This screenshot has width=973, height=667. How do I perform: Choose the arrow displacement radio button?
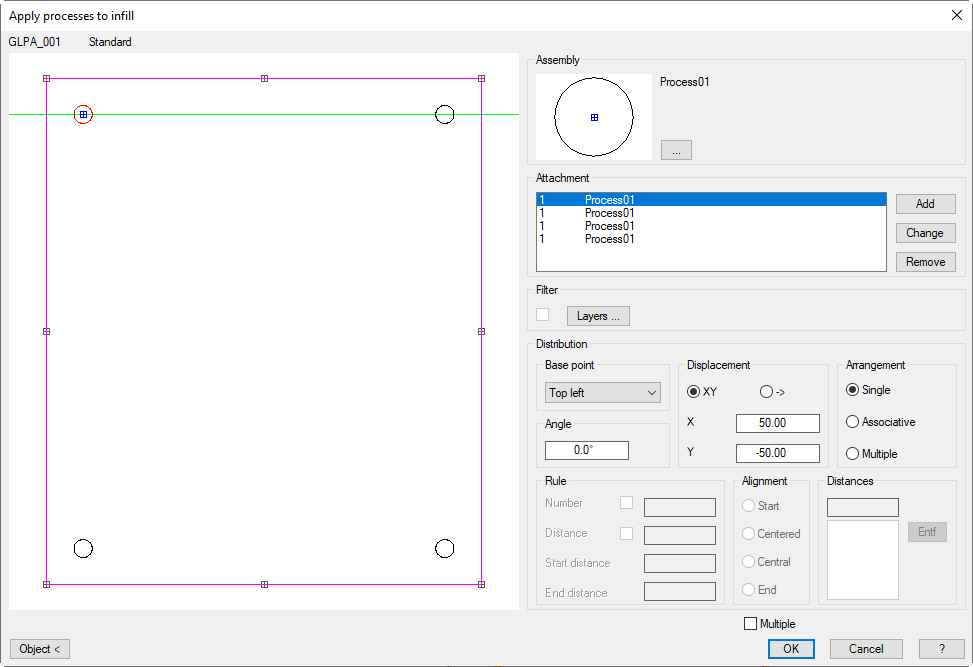click(767, 392)
